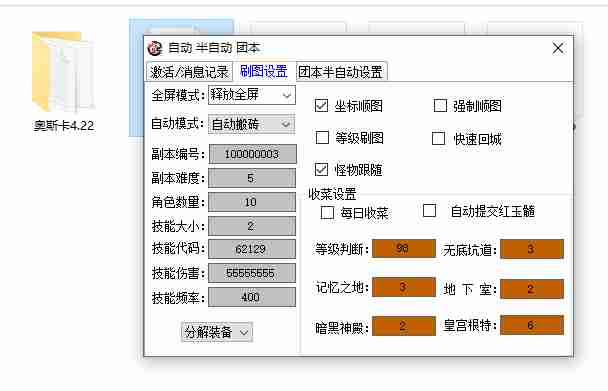This screenshot has width=608, height=391.
Task: Click the orange 等级判断 field
Action: [404, 248]
